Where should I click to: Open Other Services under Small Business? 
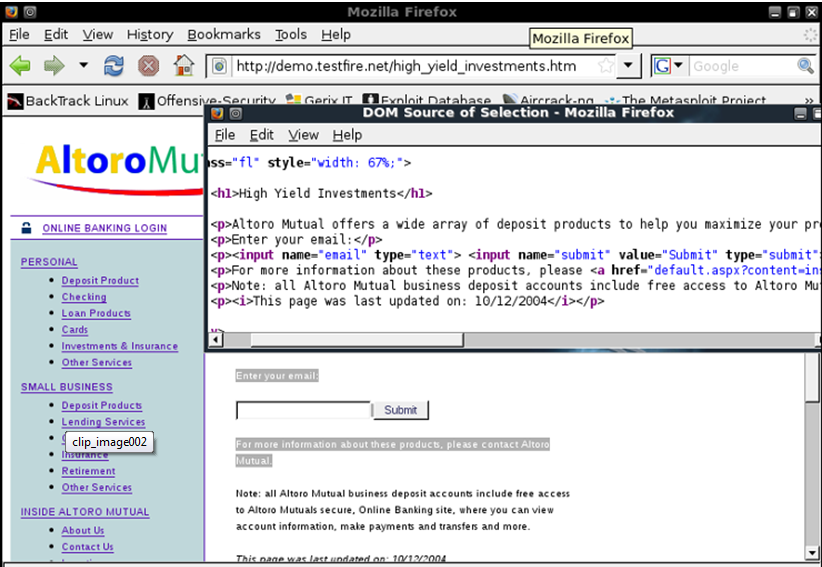pyautogui.click(x=96, y=487)
